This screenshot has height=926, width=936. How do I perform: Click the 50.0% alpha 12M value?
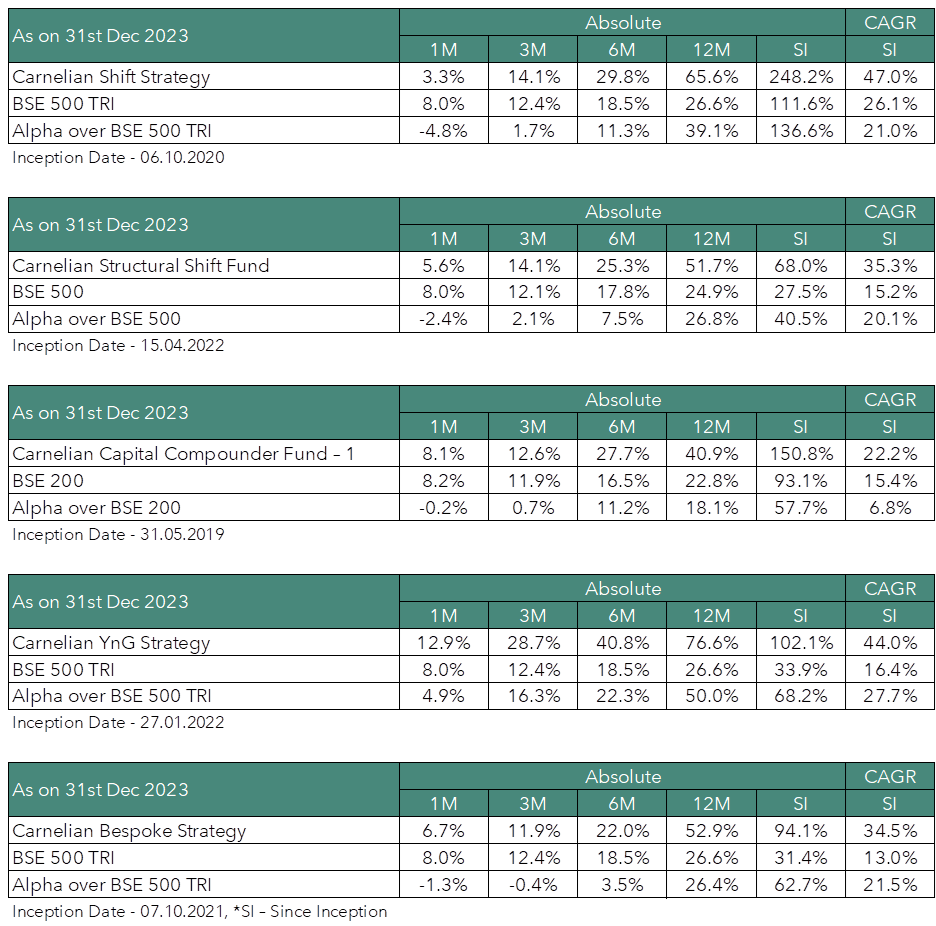pyautogui.click(x=712, y=696)
